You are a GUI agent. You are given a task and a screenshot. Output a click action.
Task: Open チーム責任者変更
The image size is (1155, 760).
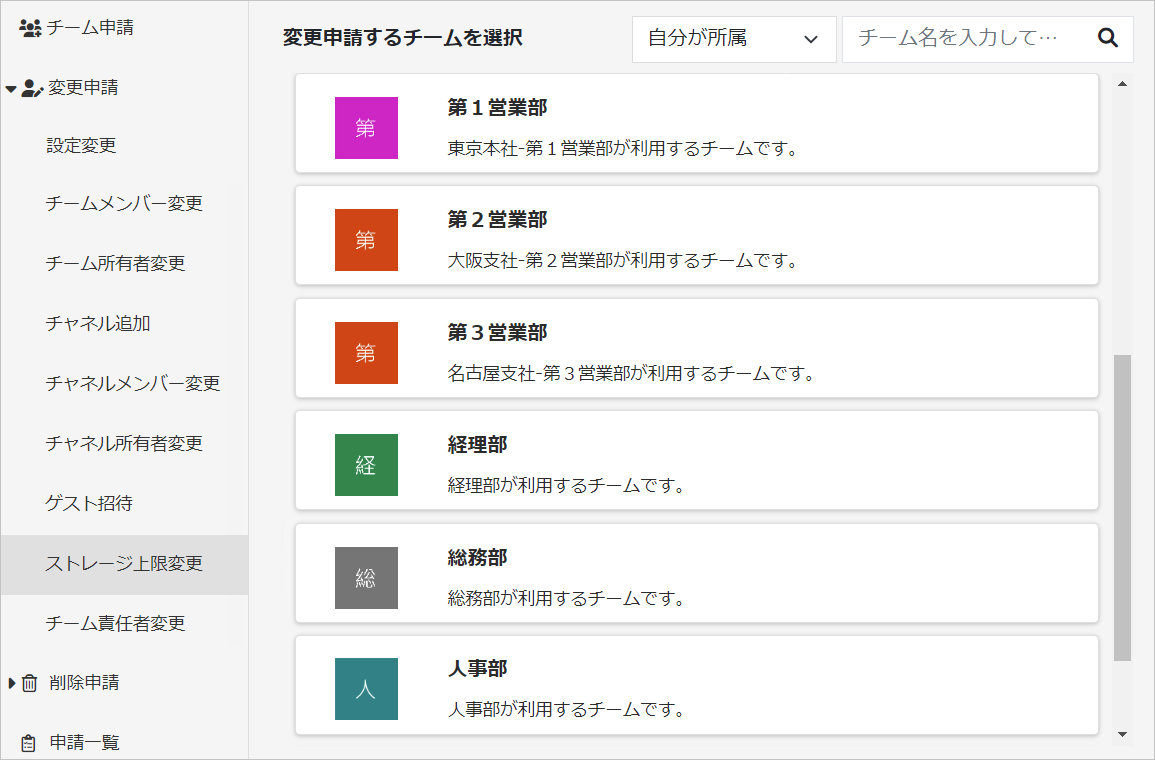click(x=115, y=624)
